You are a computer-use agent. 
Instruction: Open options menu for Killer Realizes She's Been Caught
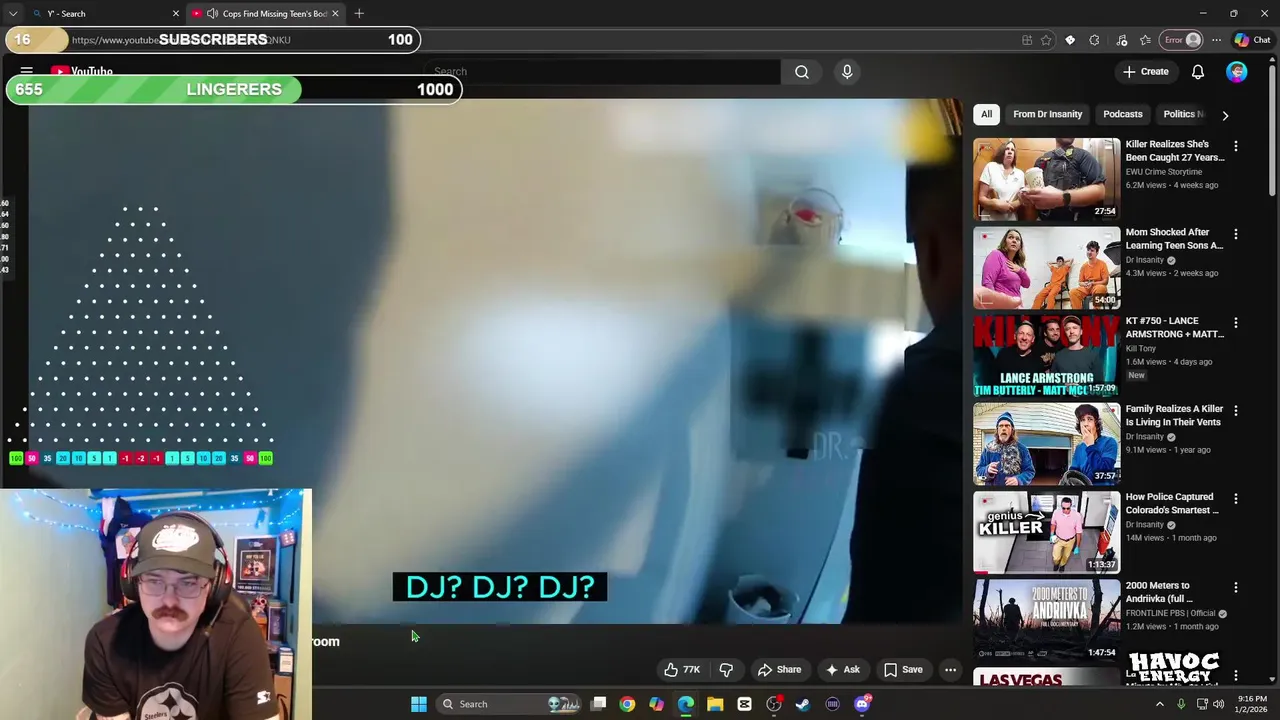[1236, 146]
